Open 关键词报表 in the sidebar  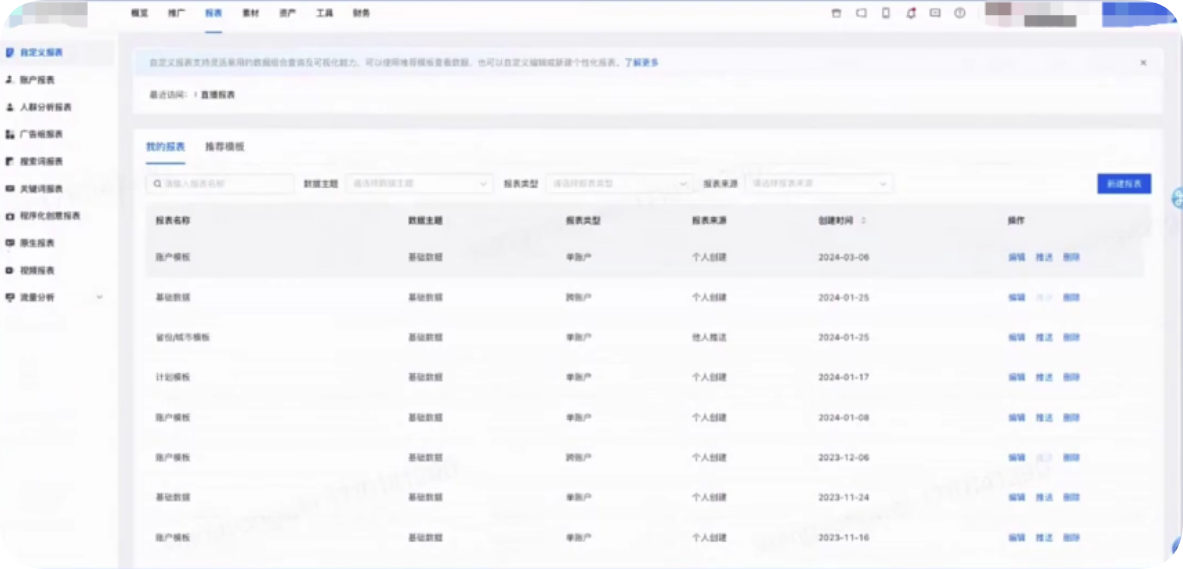click(x=41, y=189)
